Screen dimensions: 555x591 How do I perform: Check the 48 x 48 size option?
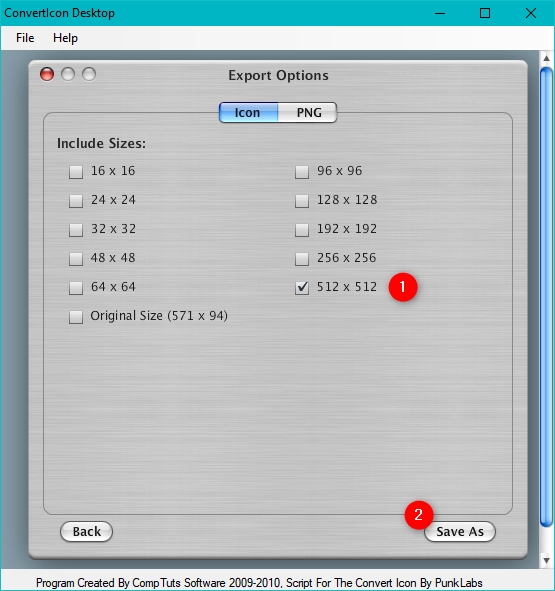pyautogui.click(x=76, y=259)
